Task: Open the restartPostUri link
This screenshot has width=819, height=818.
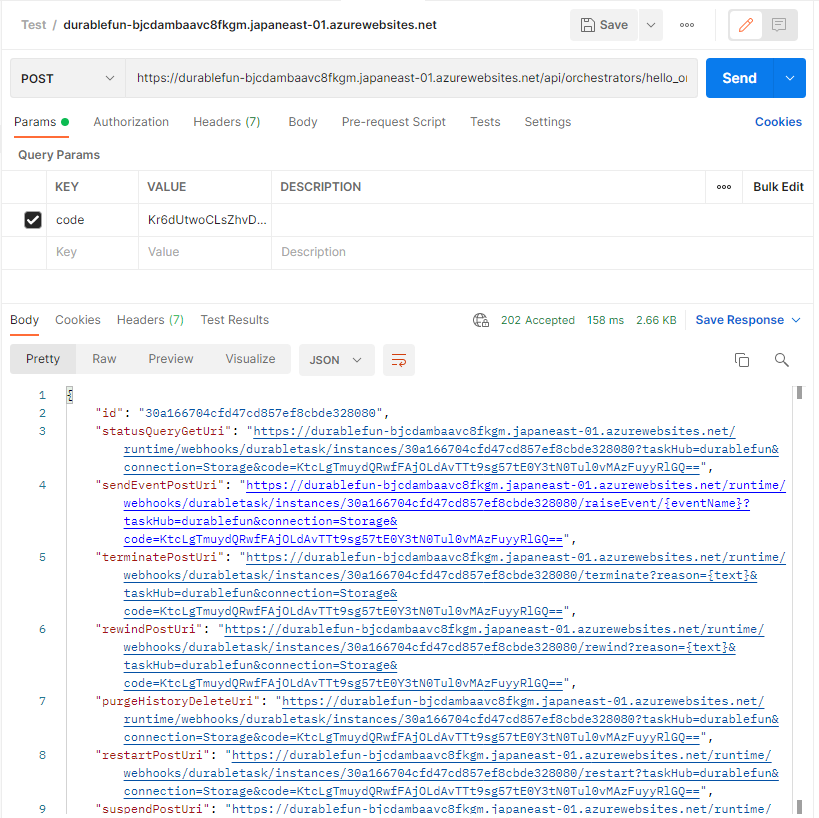Action: [x=451, y=773]
